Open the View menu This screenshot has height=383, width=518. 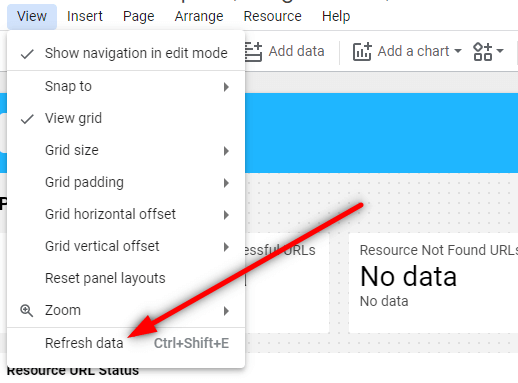32,16
